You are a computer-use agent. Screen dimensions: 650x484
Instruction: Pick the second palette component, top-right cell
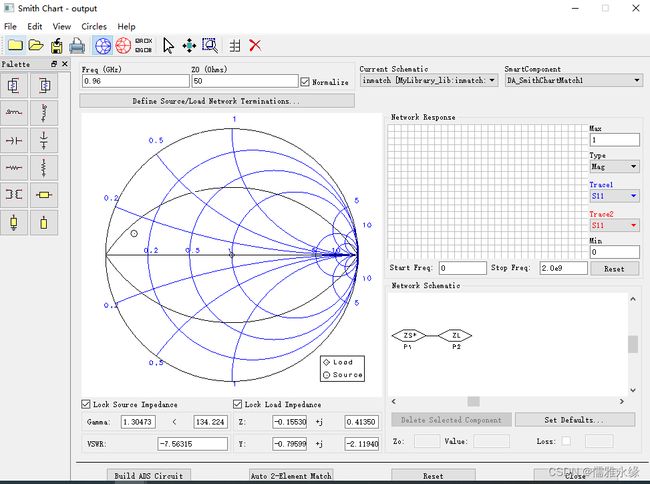44,86
